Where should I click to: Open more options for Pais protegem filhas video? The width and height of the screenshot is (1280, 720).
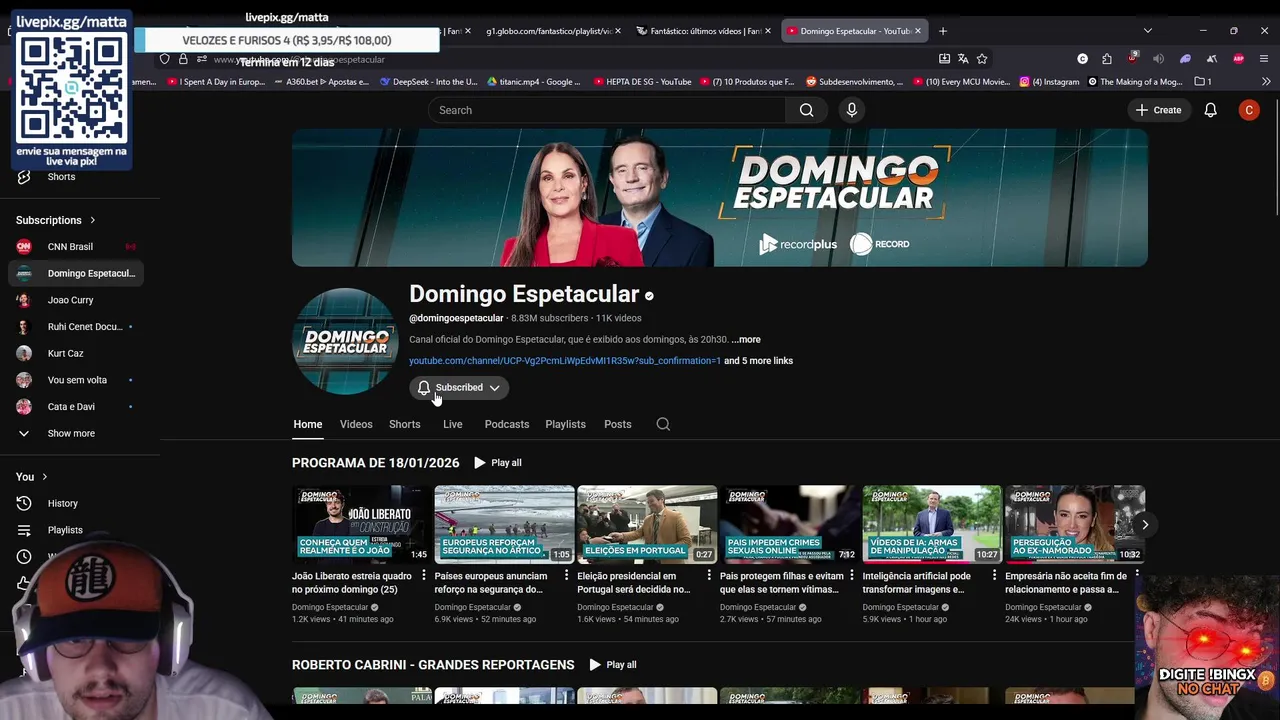point(852,576)
